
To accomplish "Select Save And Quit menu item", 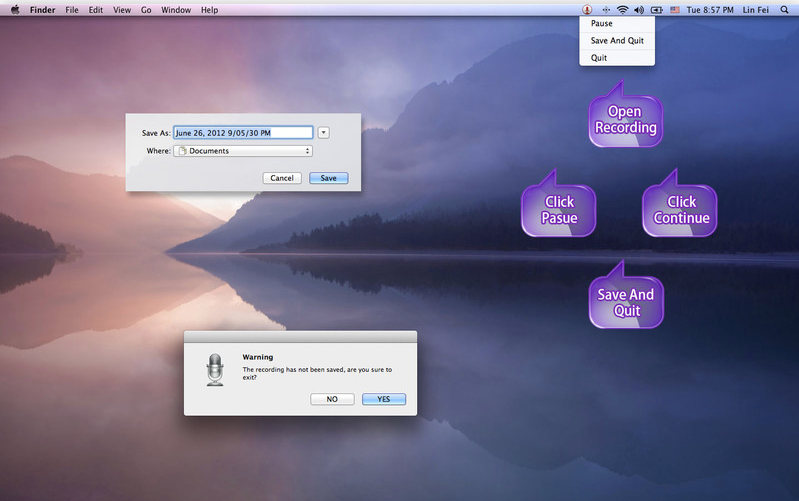I will (x=617, y=40).
